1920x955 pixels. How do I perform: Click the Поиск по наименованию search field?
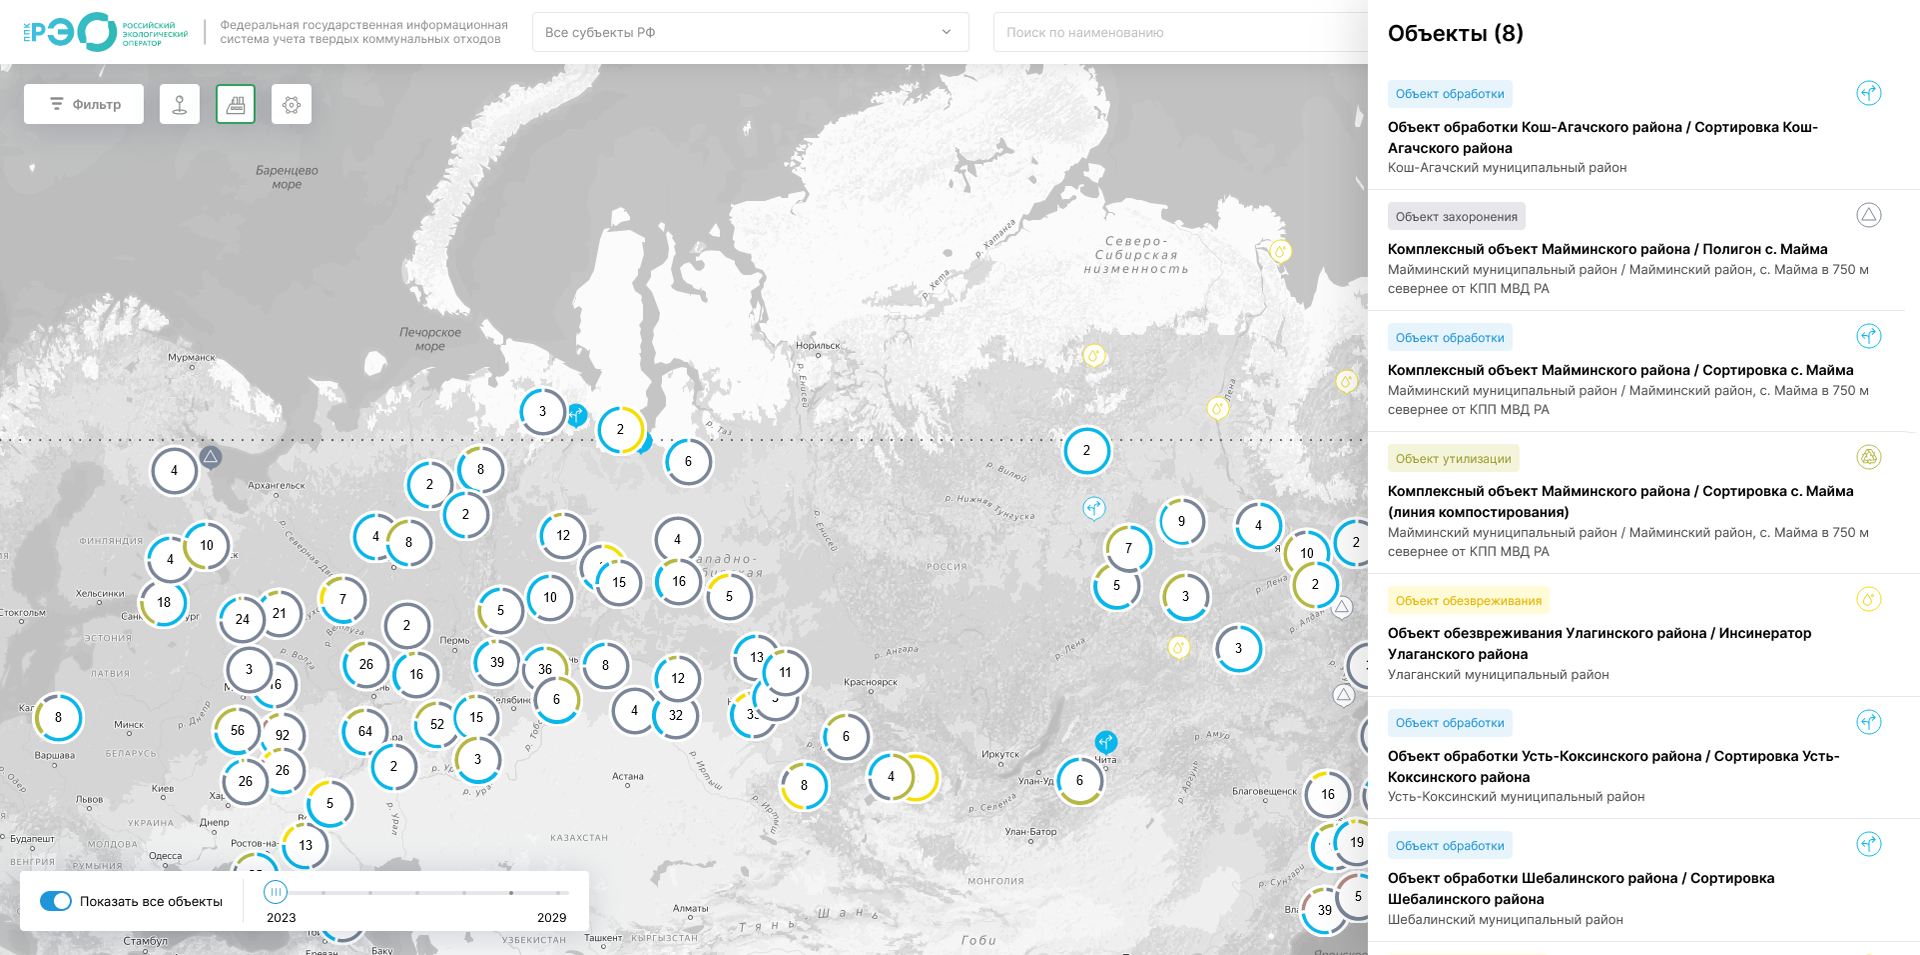point(1180,32)
